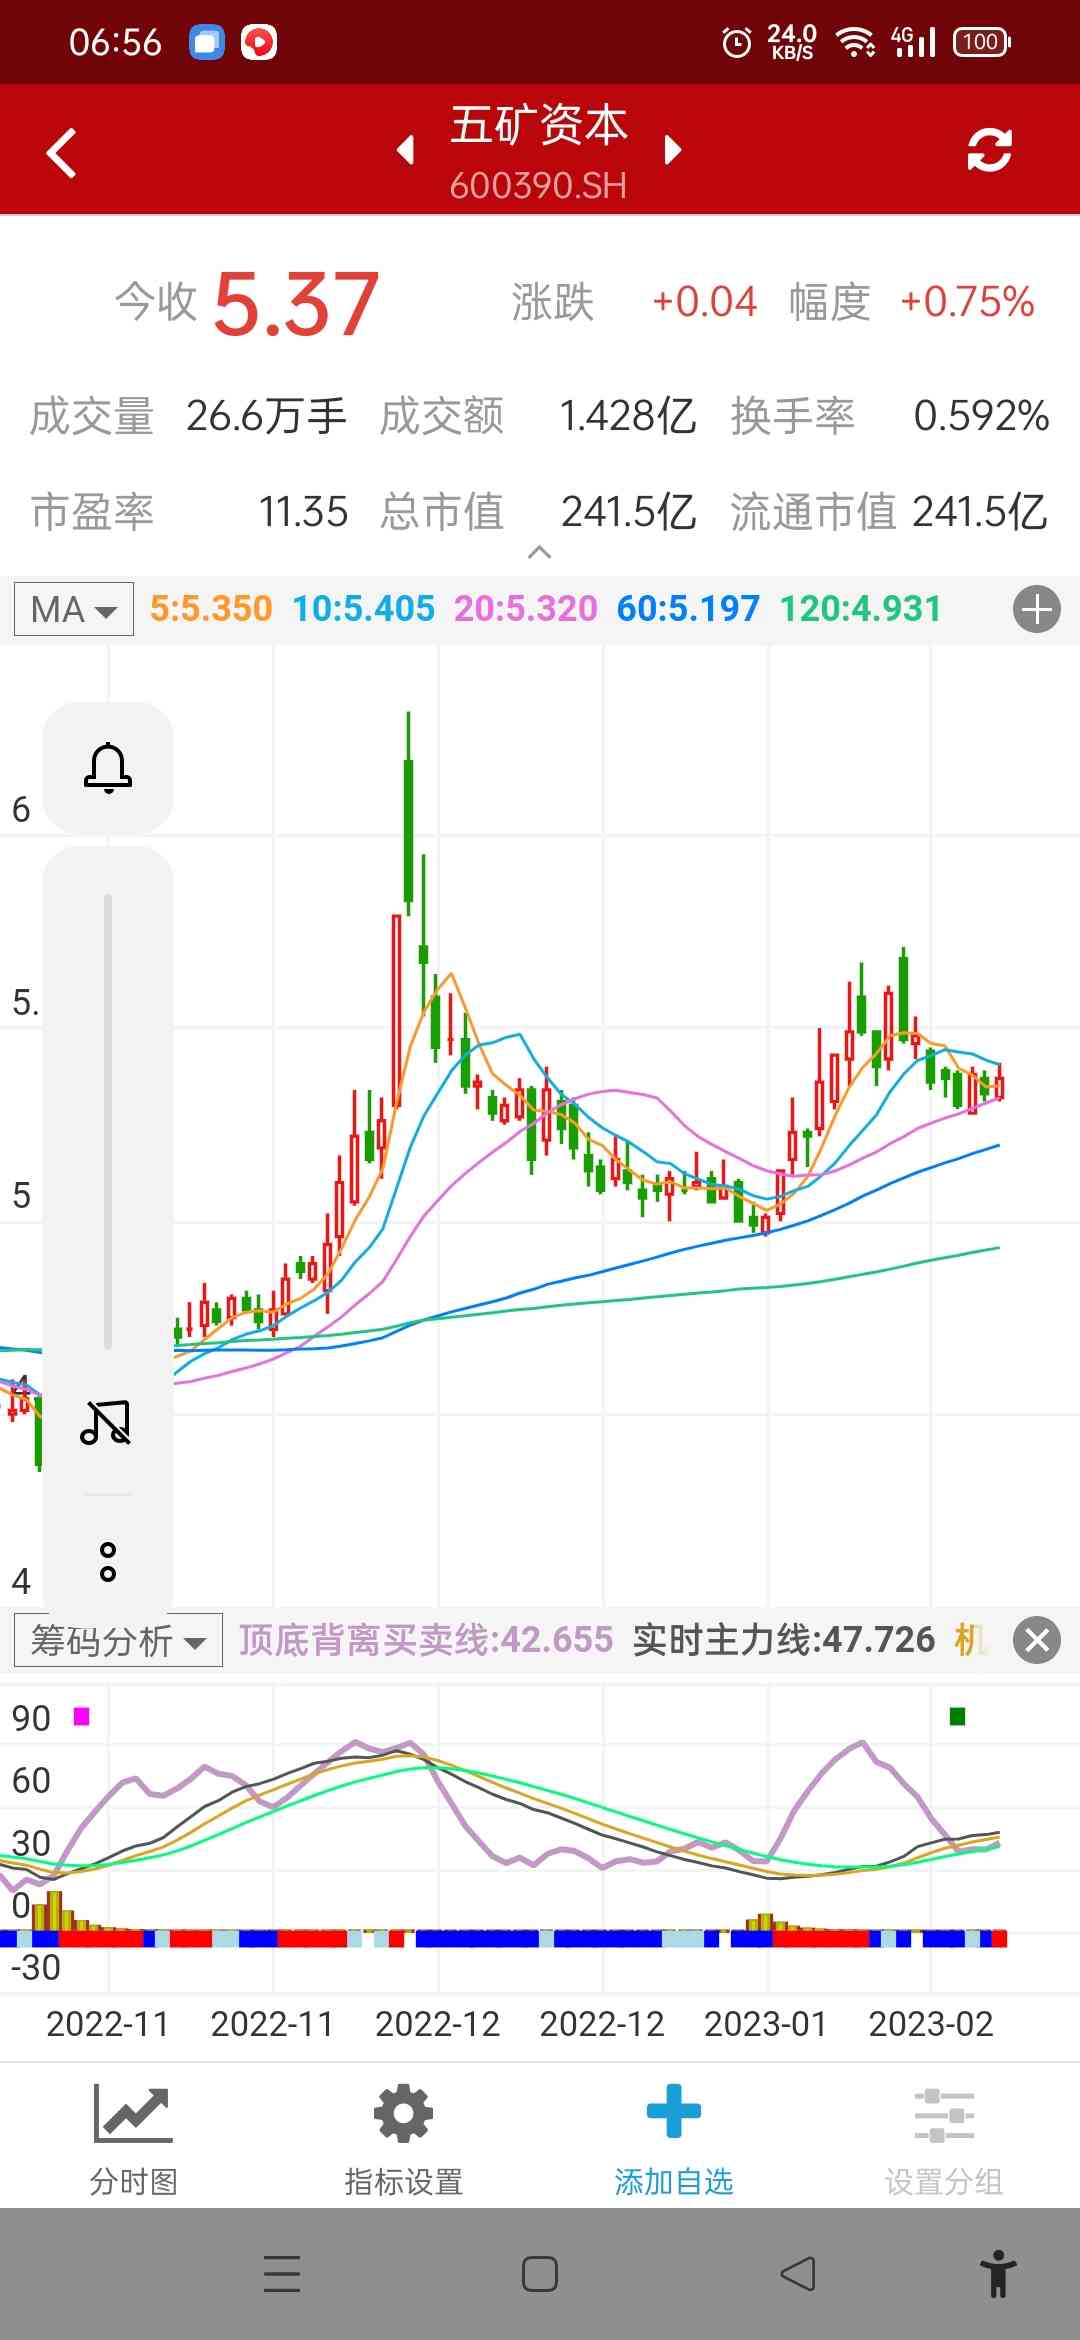Image resolution: width=1080 pixels, height=2340 pixels.
Task: Tap the 顶底背离买卖线 indicator label
Action: click(426, 1640)
